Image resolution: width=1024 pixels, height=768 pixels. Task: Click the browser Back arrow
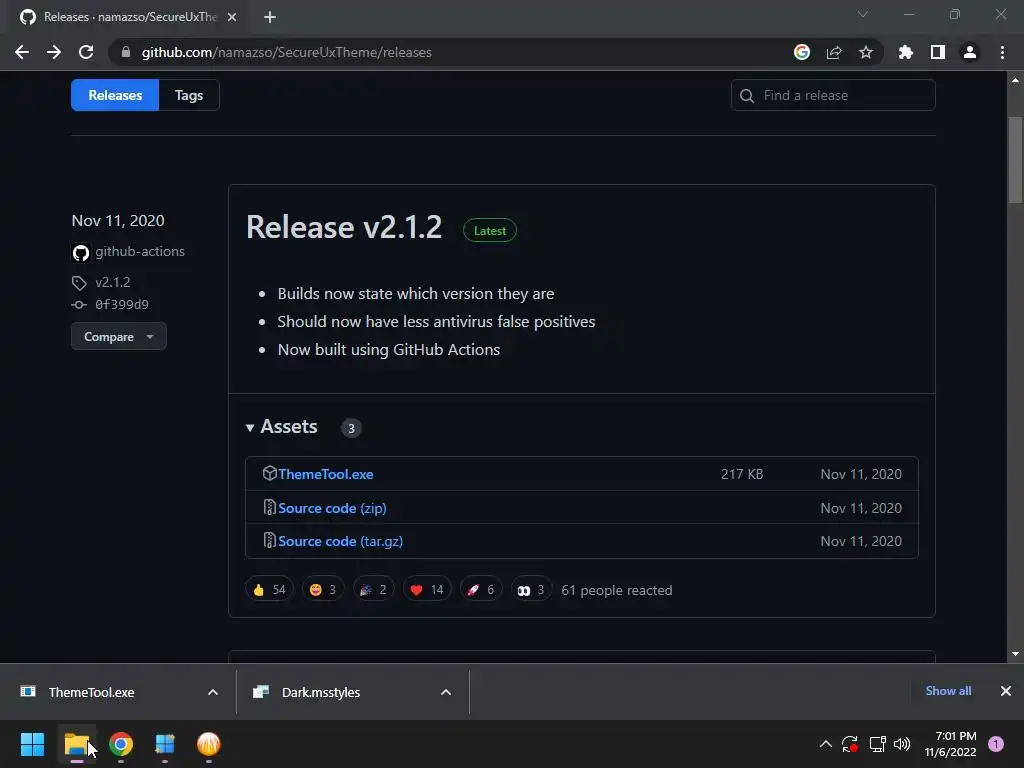click(22, 52)
